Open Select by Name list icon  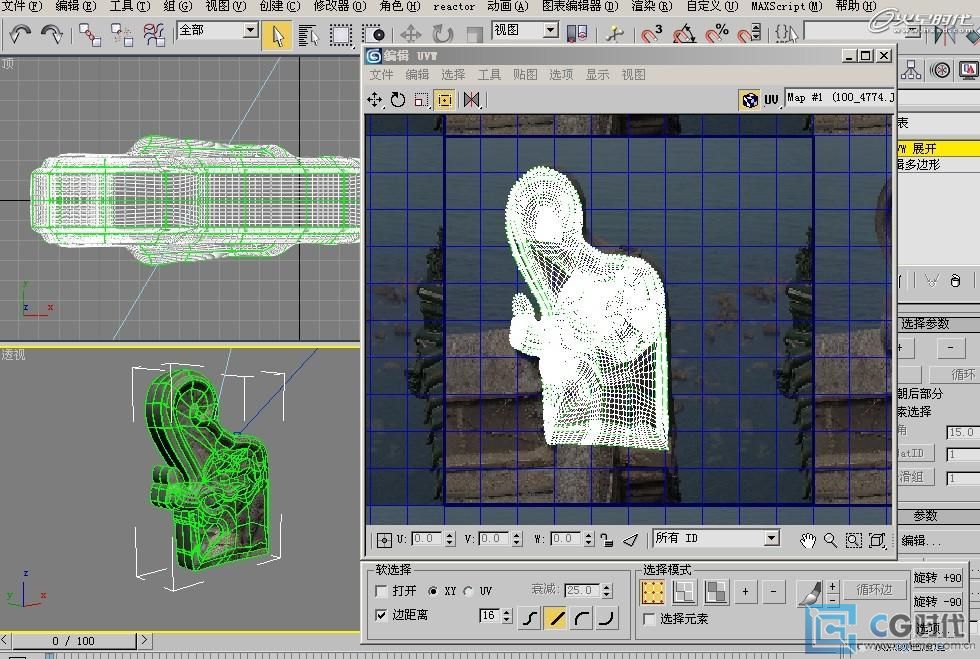click(308, 35)
